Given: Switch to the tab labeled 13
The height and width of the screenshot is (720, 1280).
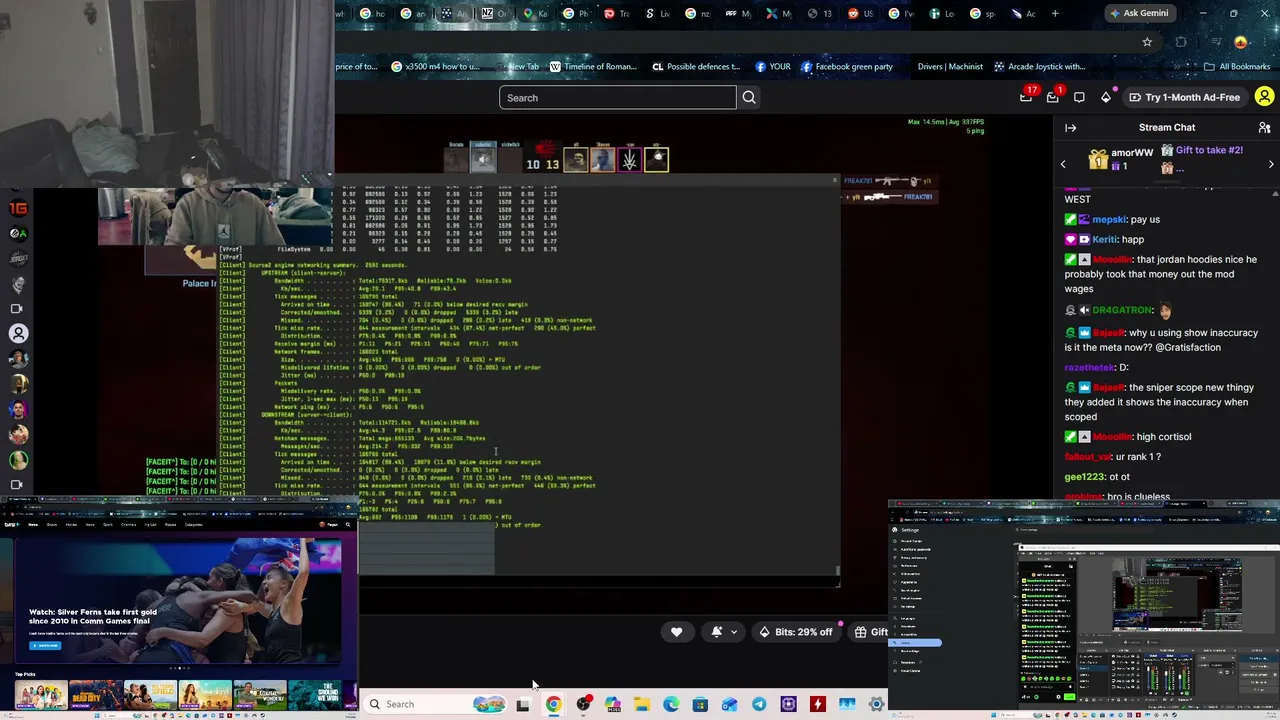Looking at the screenshot, I should coord(818,14).
